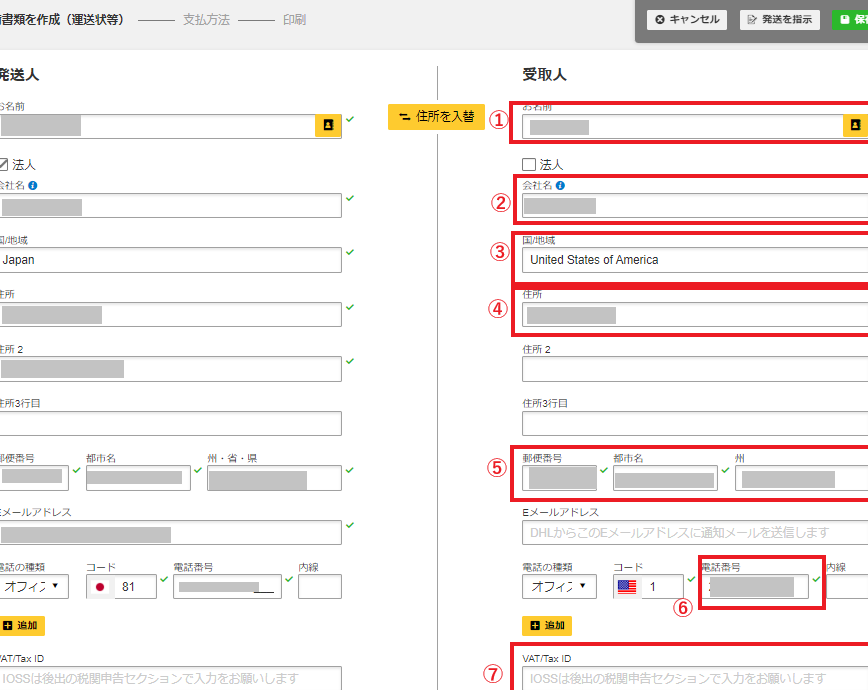Focus receiver company name field

point(695,205)
